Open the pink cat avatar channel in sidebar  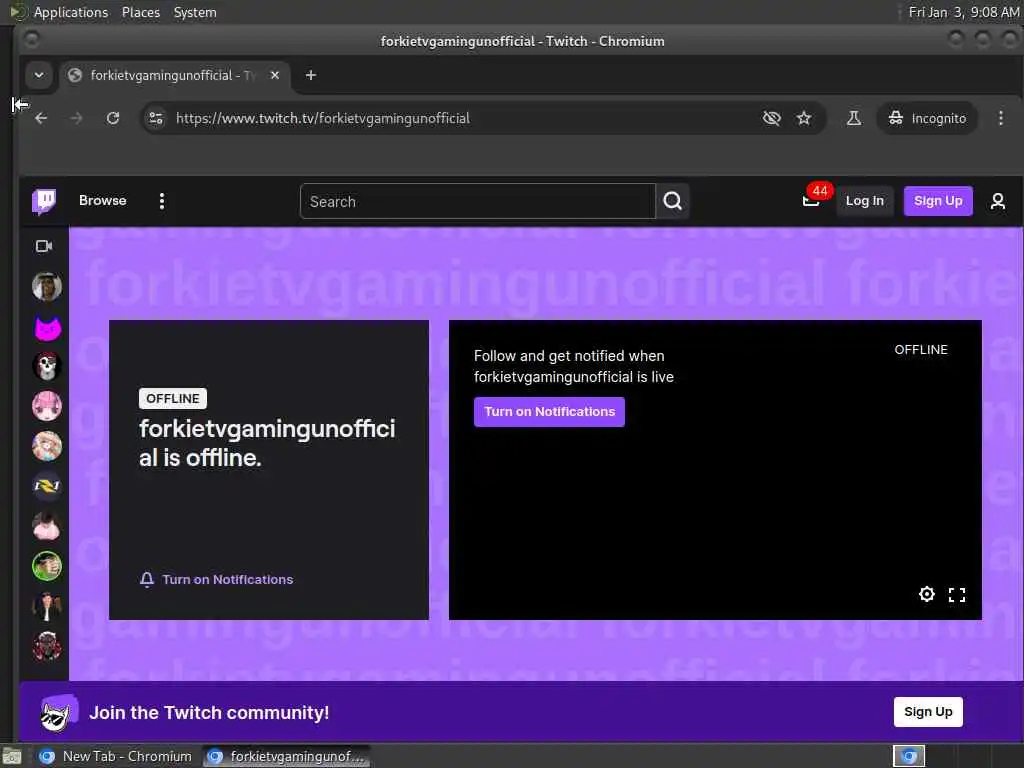(47, 328)
